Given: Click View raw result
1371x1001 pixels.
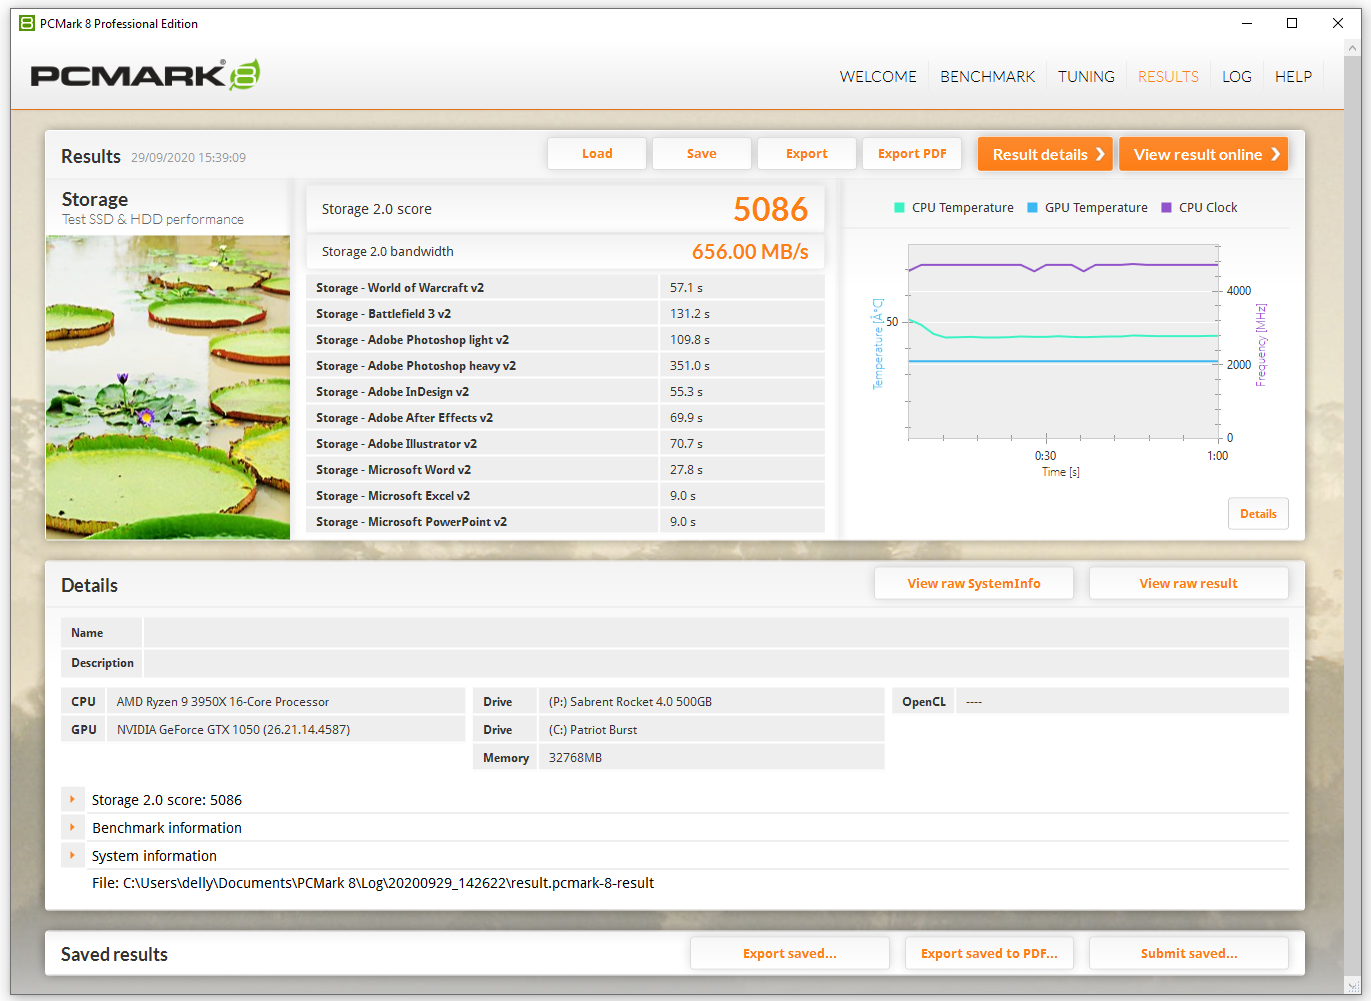Looking at the screenshot, I should click(1189, 584).
